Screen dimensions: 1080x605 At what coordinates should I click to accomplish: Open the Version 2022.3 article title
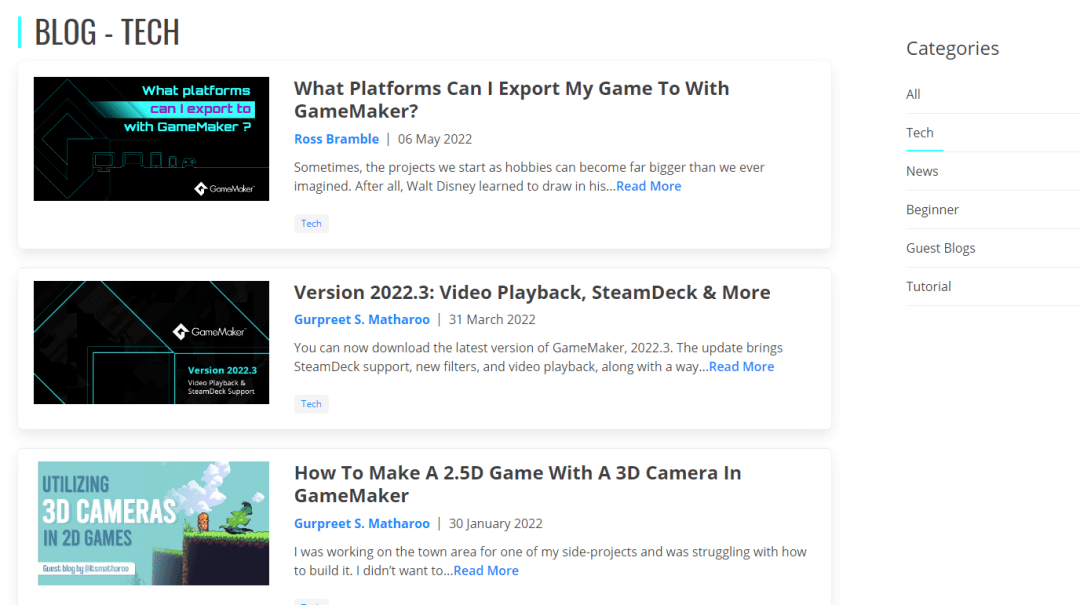(x=531, y=293)
